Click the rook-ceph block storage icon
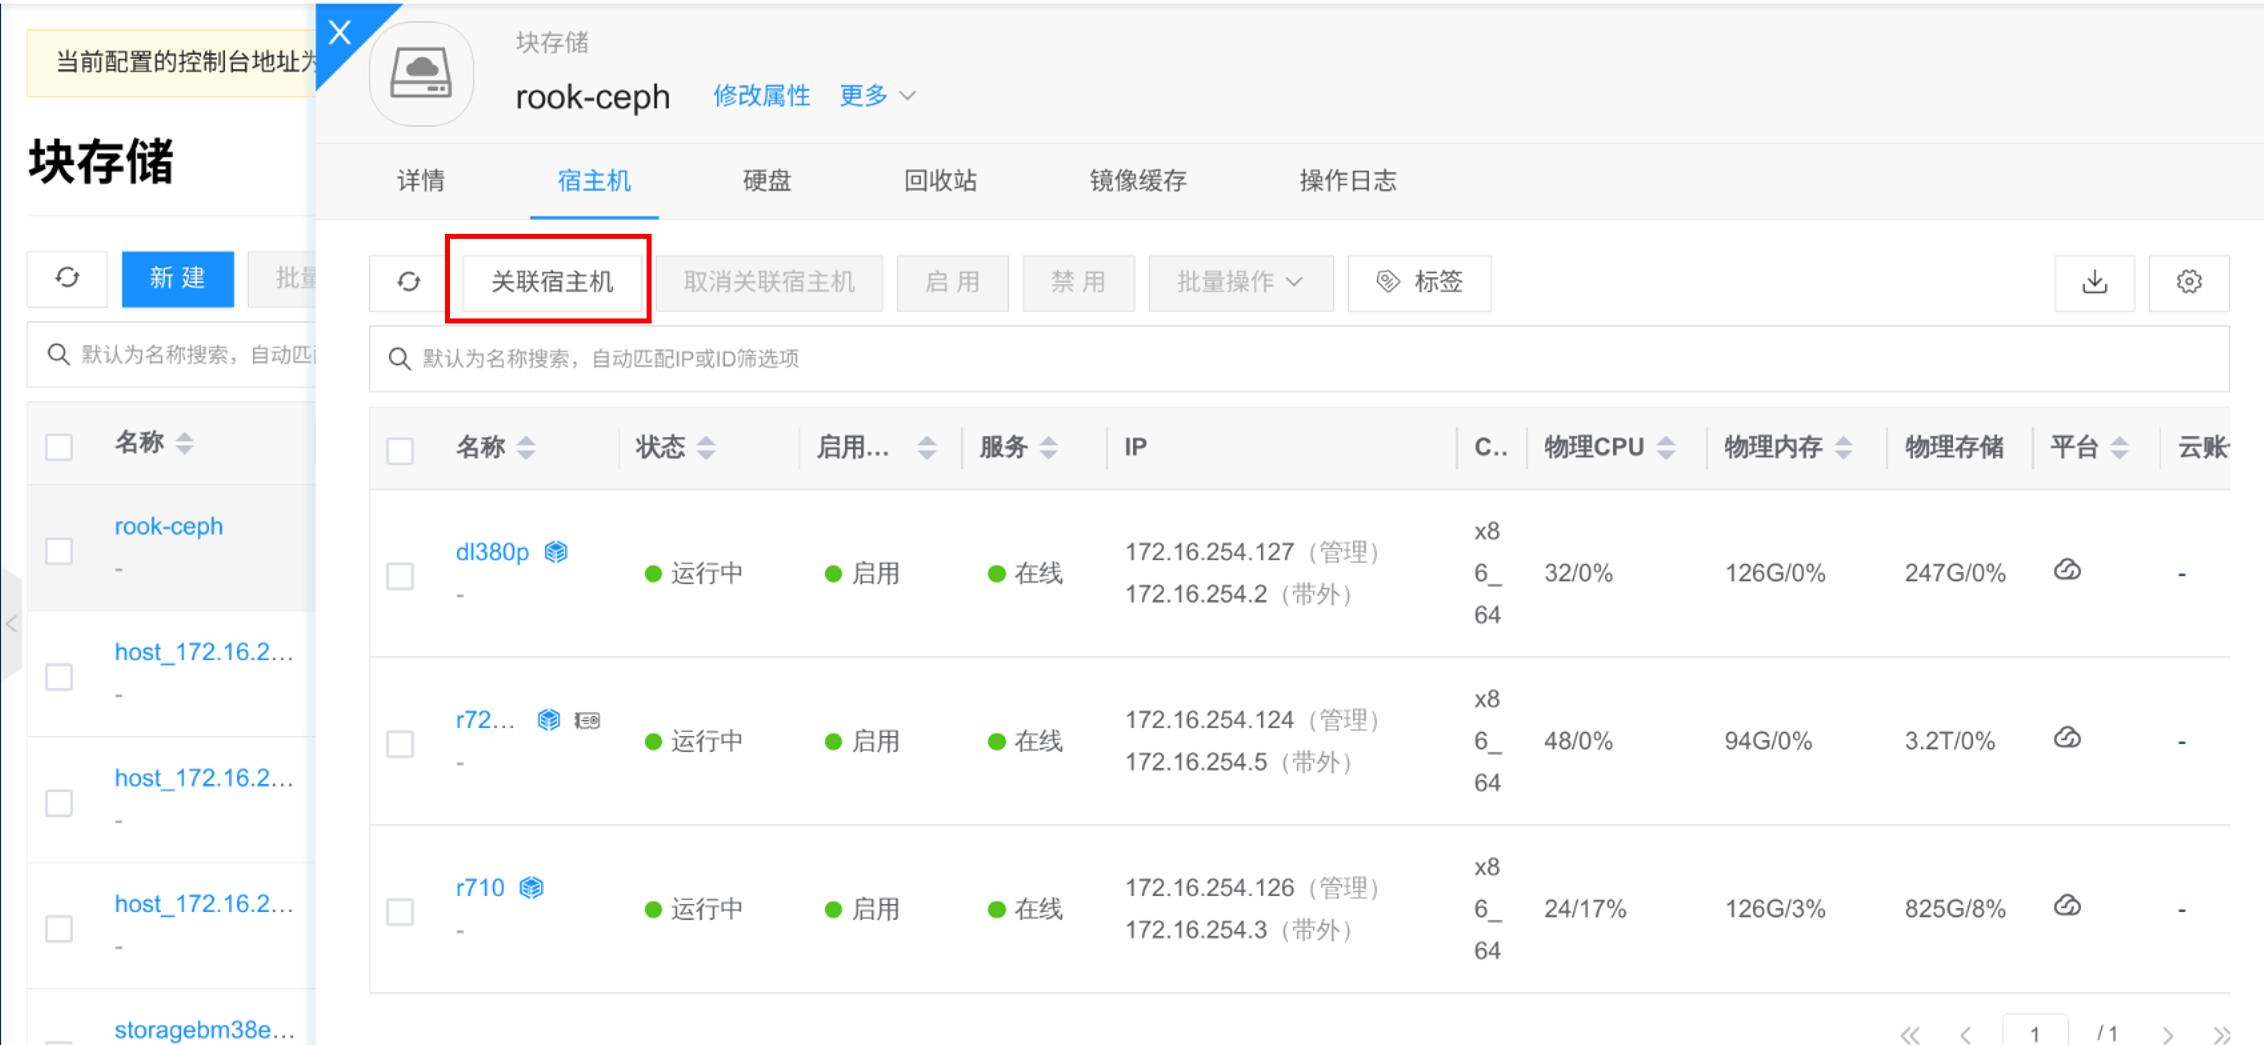2264x1045 pixels. (421, 75)
